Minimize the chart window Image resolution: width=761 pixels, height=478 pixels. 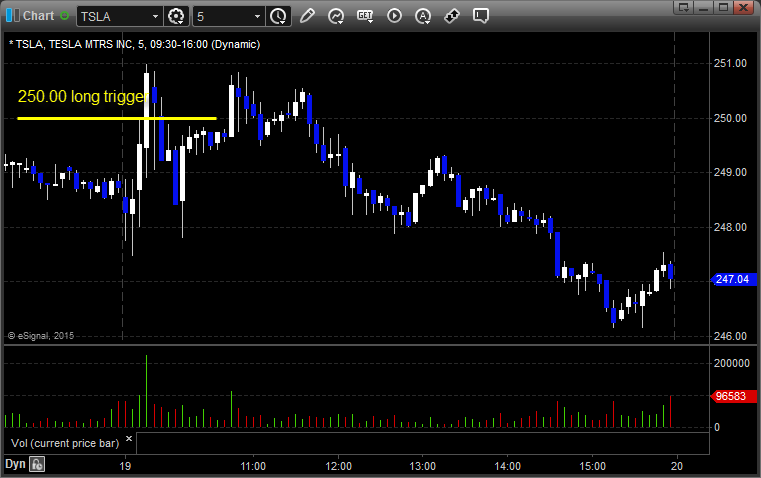point(704,7)
